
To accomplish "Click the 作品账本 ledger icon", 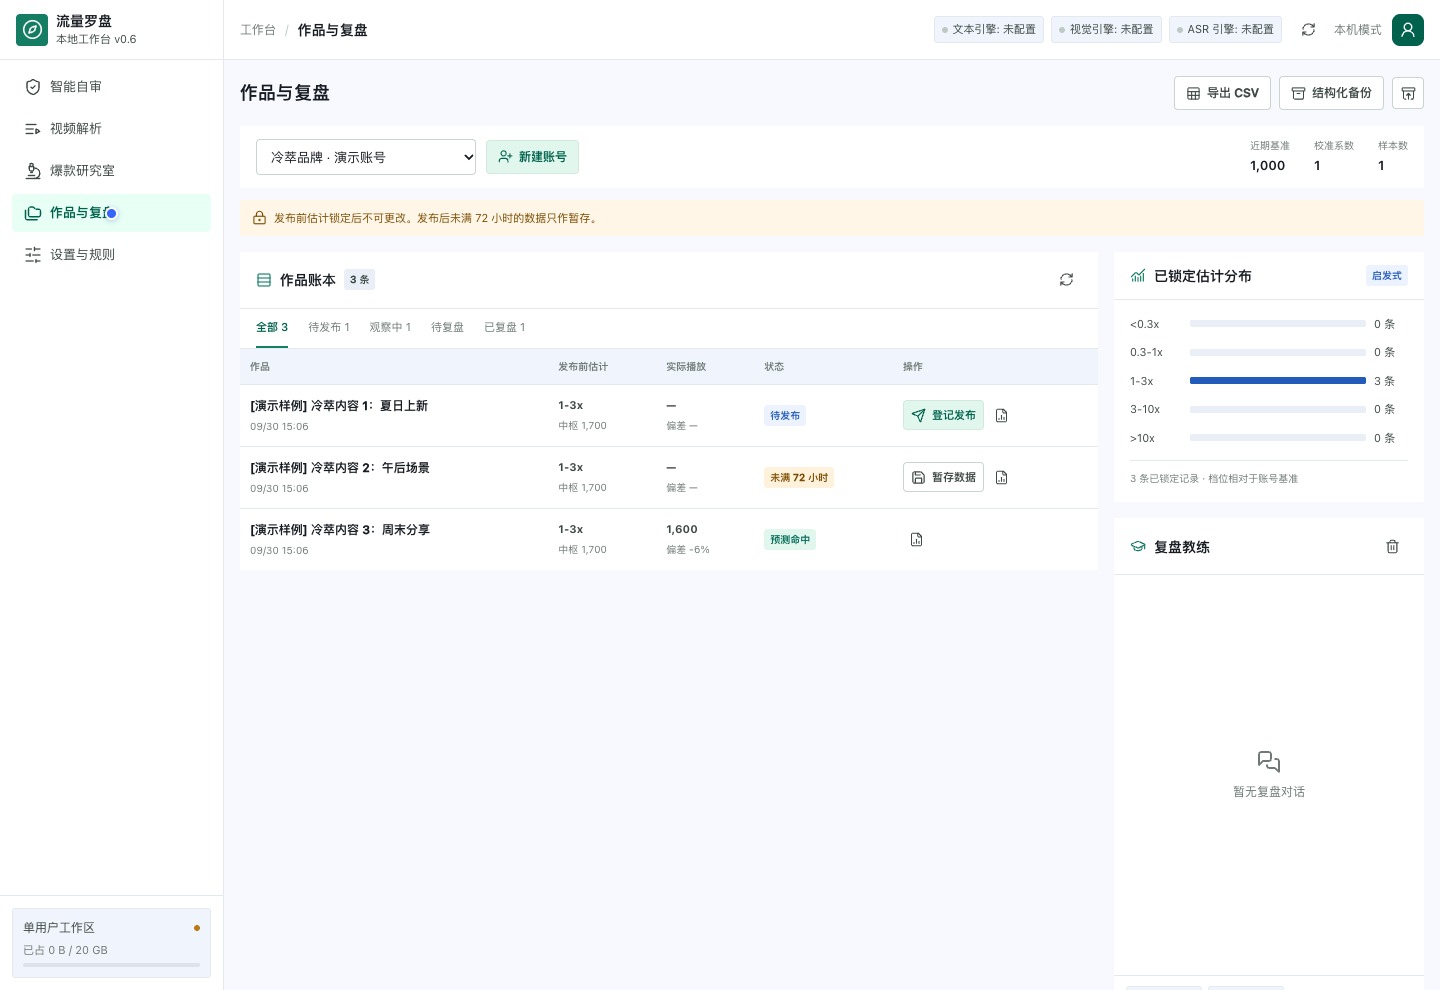I will coord(264,280).
